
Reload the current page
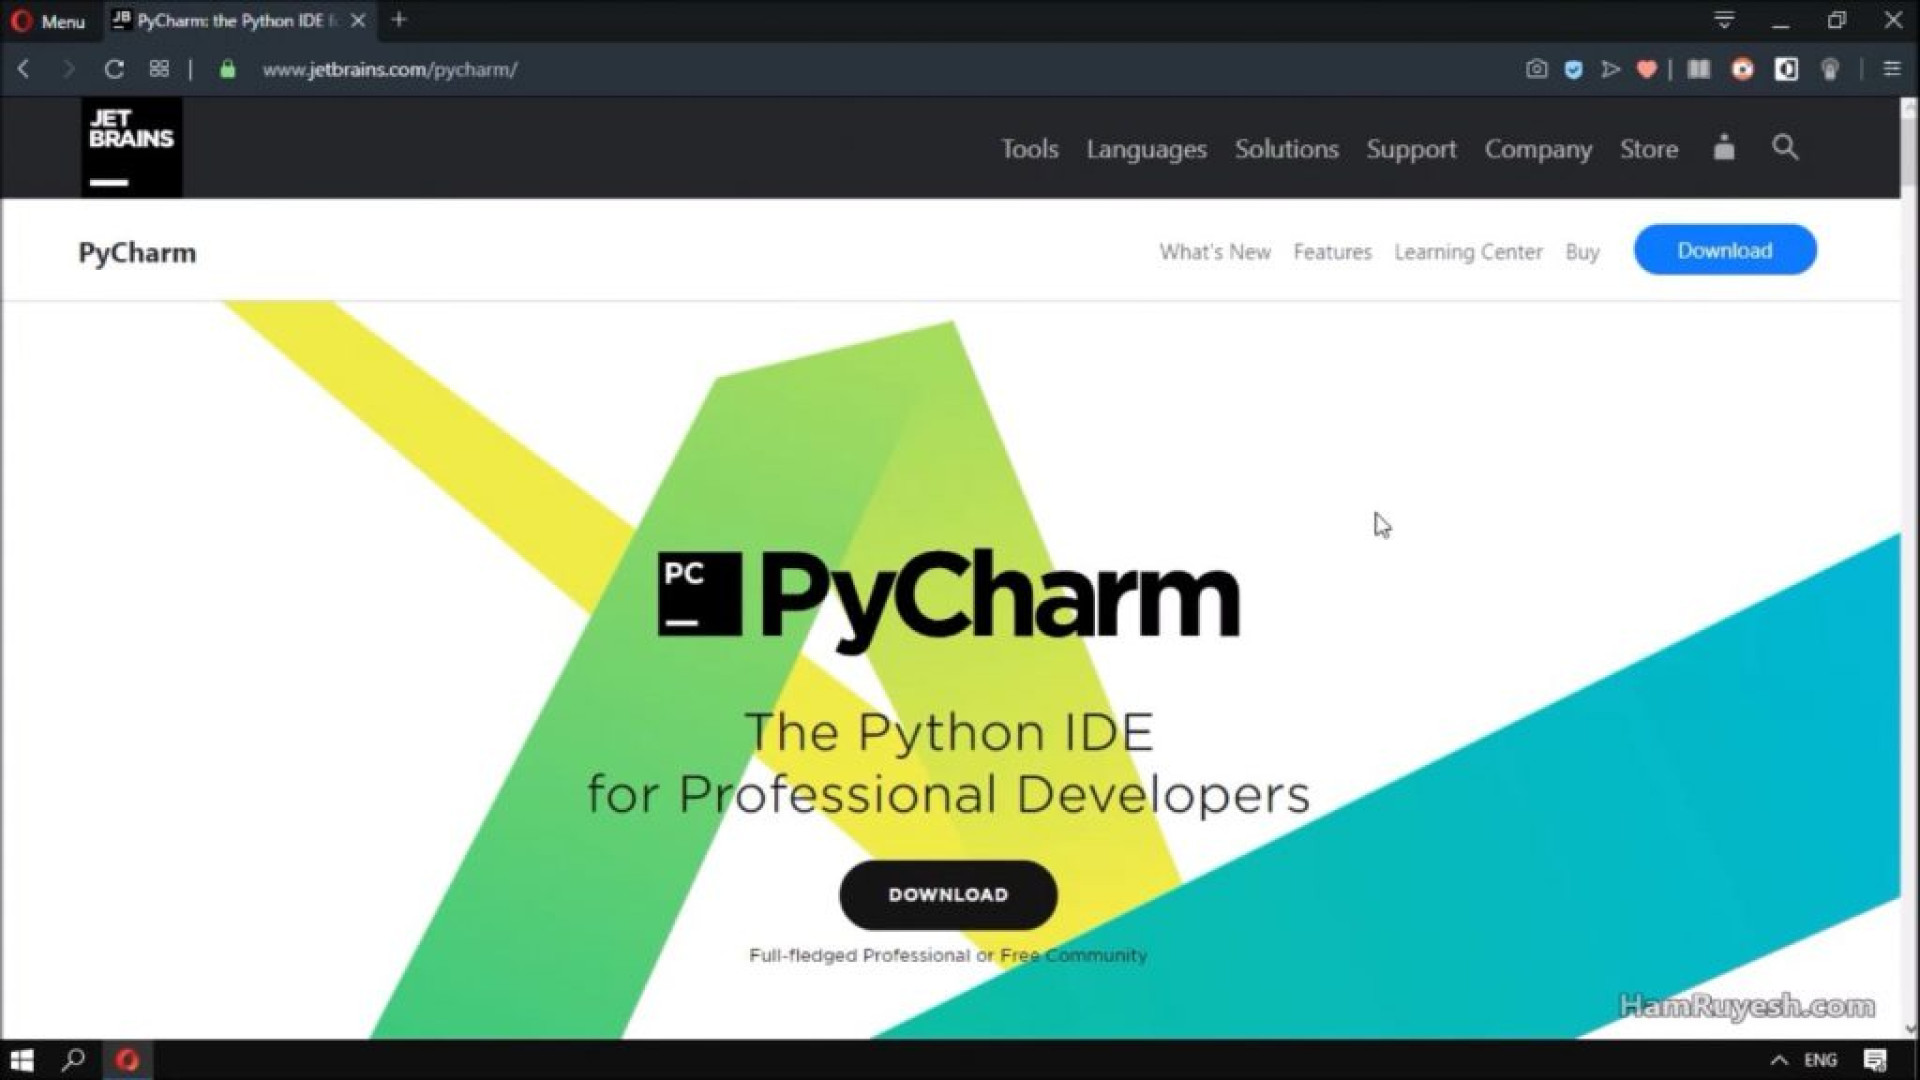pos(114,69)
